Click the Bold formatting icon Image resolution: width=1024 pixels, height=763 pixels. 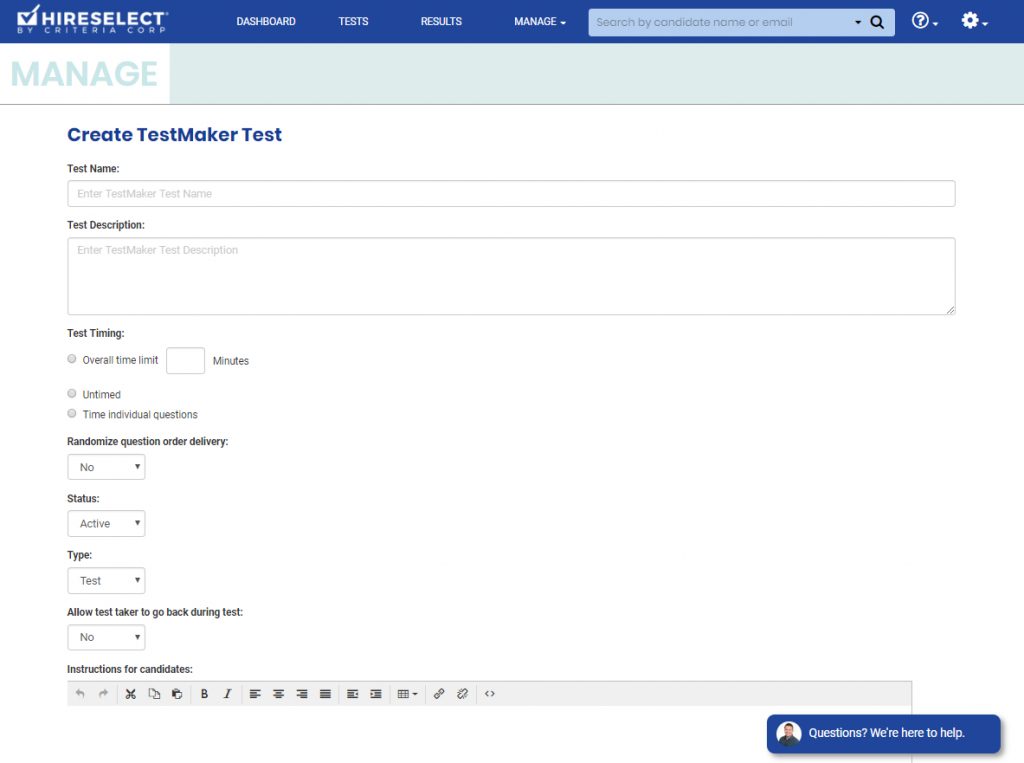coord(204,694)
